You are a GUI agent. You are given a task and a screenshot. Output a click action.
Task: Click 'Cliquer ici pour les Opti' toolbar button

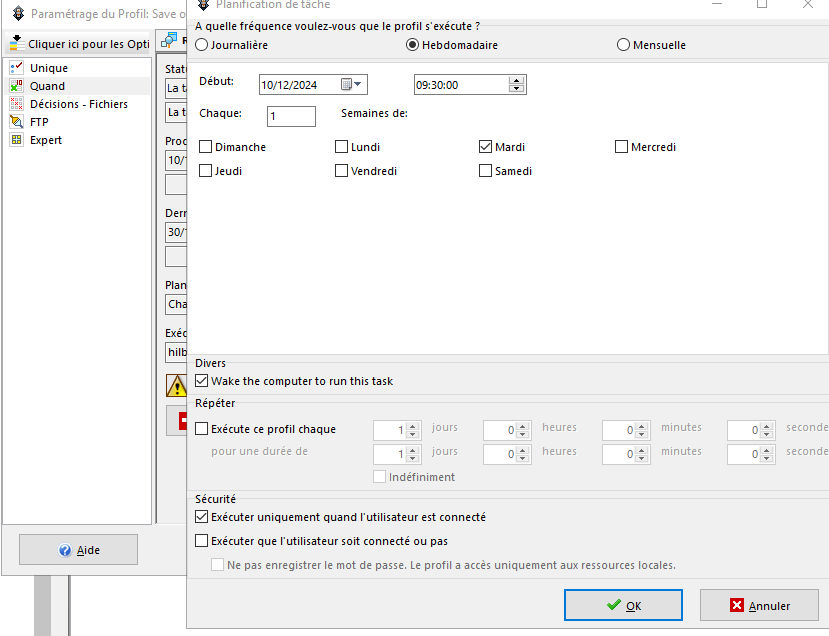[x=78, y=44]
